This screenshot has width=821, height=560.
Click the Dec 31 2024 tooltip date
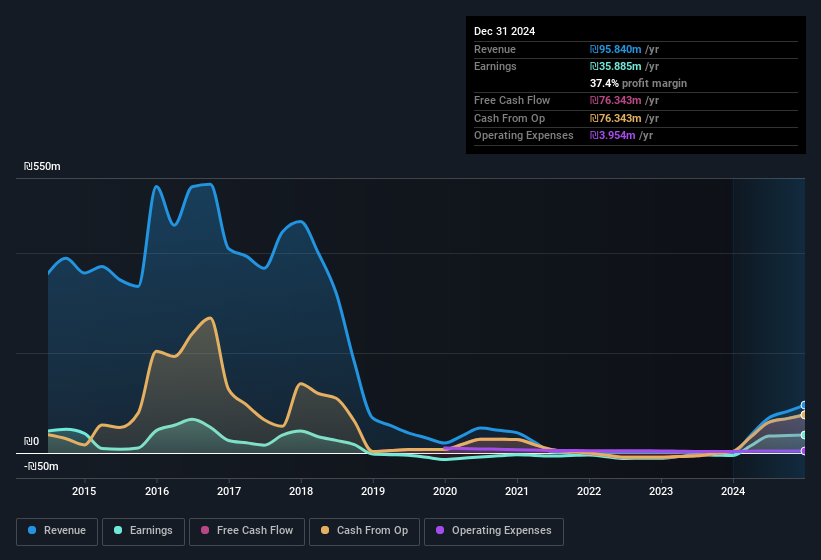point(504,31)
